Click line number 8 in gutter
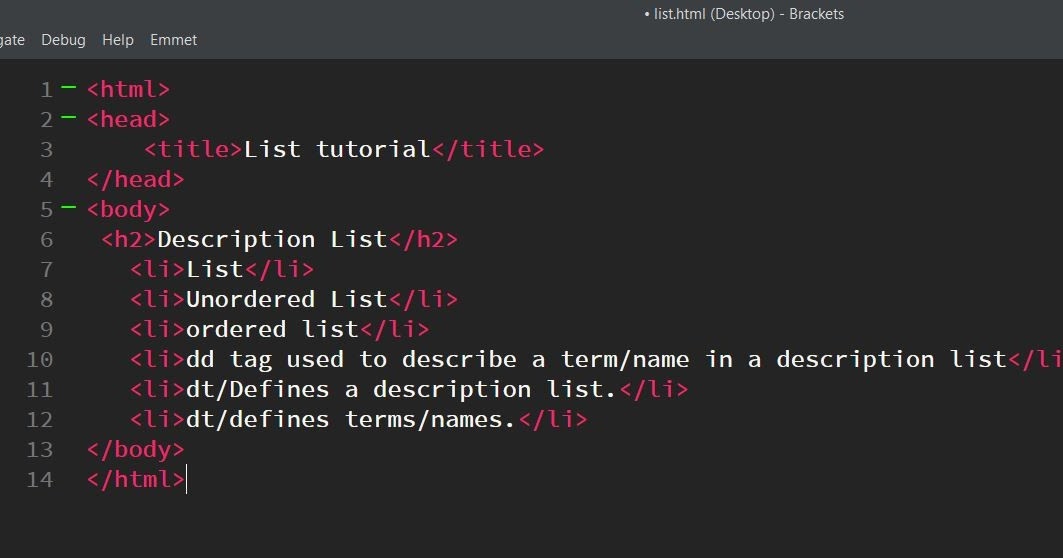 point(46,299)
